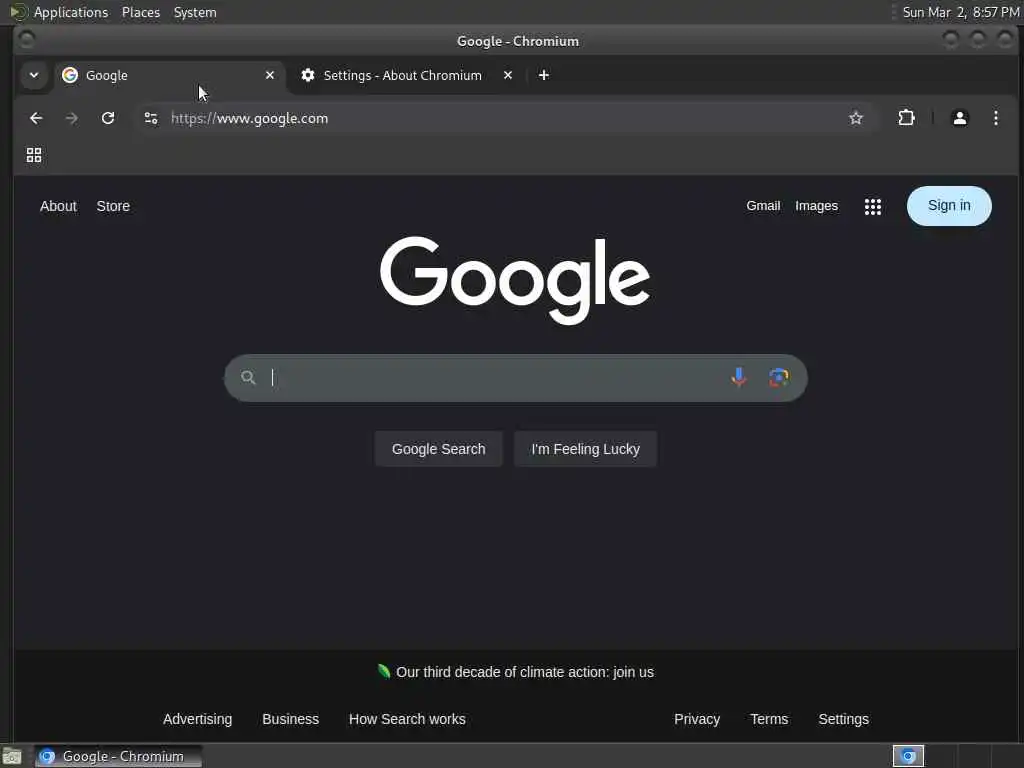Screen dimensions: 1024x768
Task: Click the show desktop icon in taskbar
Action: tap(12, 756)
